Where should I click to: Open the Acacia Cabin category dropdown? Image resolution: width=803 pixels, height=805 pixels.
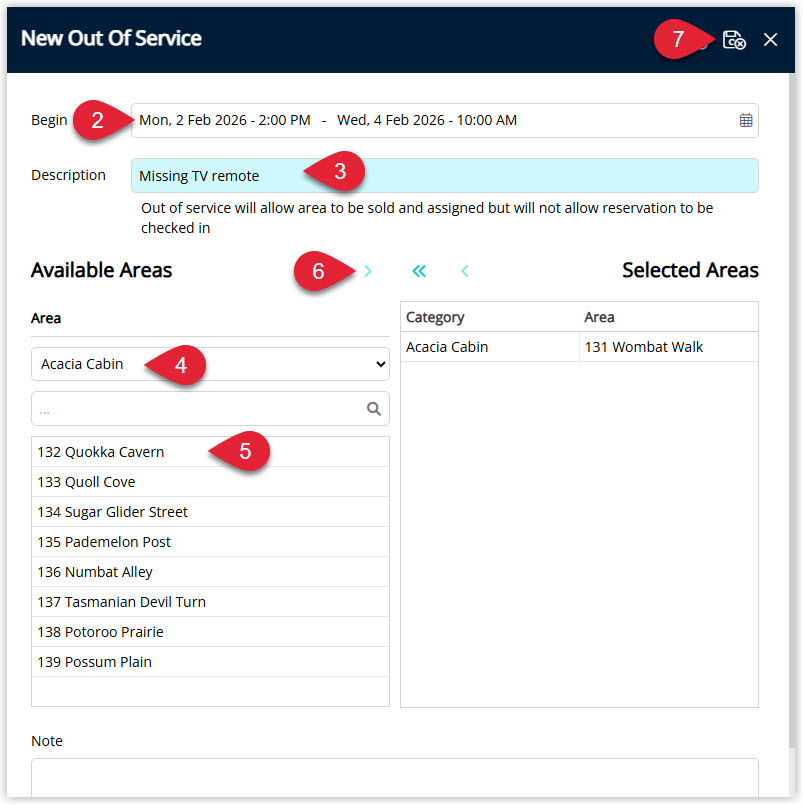[210, 364]
